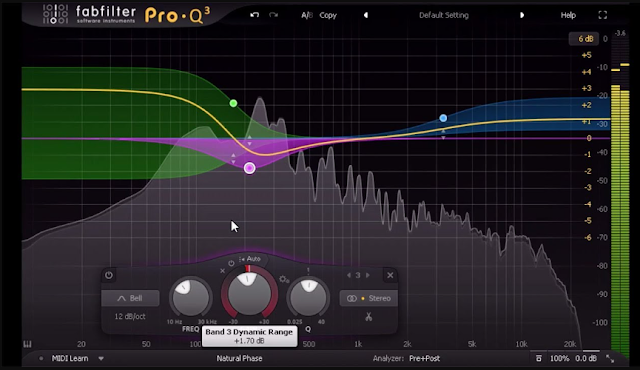Select the green low shelf band dot
640x370 pixels.
pyautogui.click(x=233, y=103)
